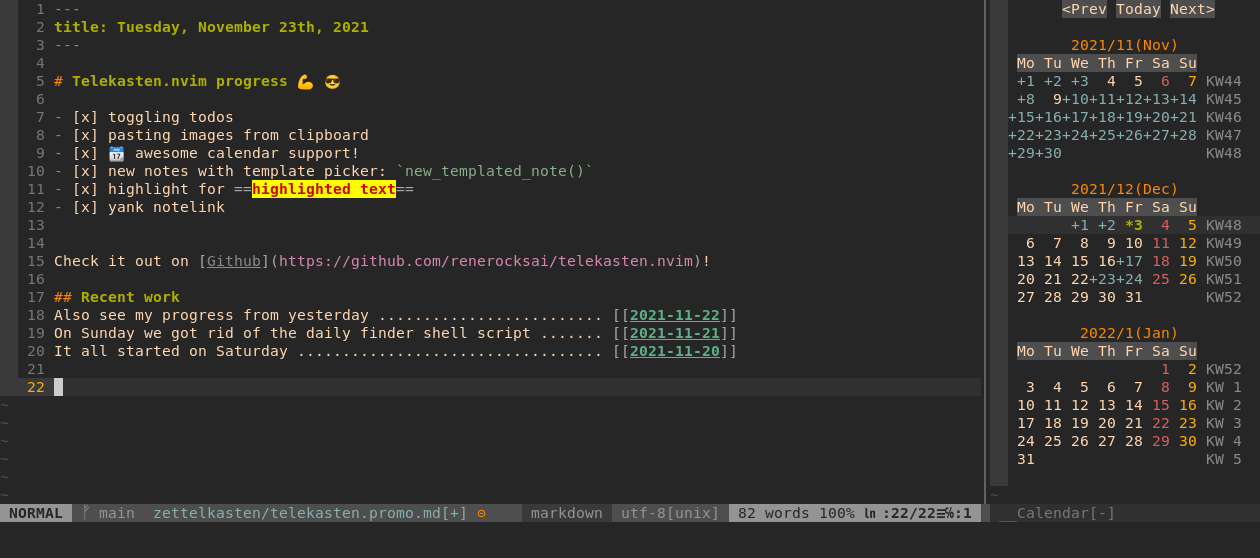Advance the calendar with Next>
Image resolution: width=1260 pixels, height=558 pixels.
[x=1192, y=9]
